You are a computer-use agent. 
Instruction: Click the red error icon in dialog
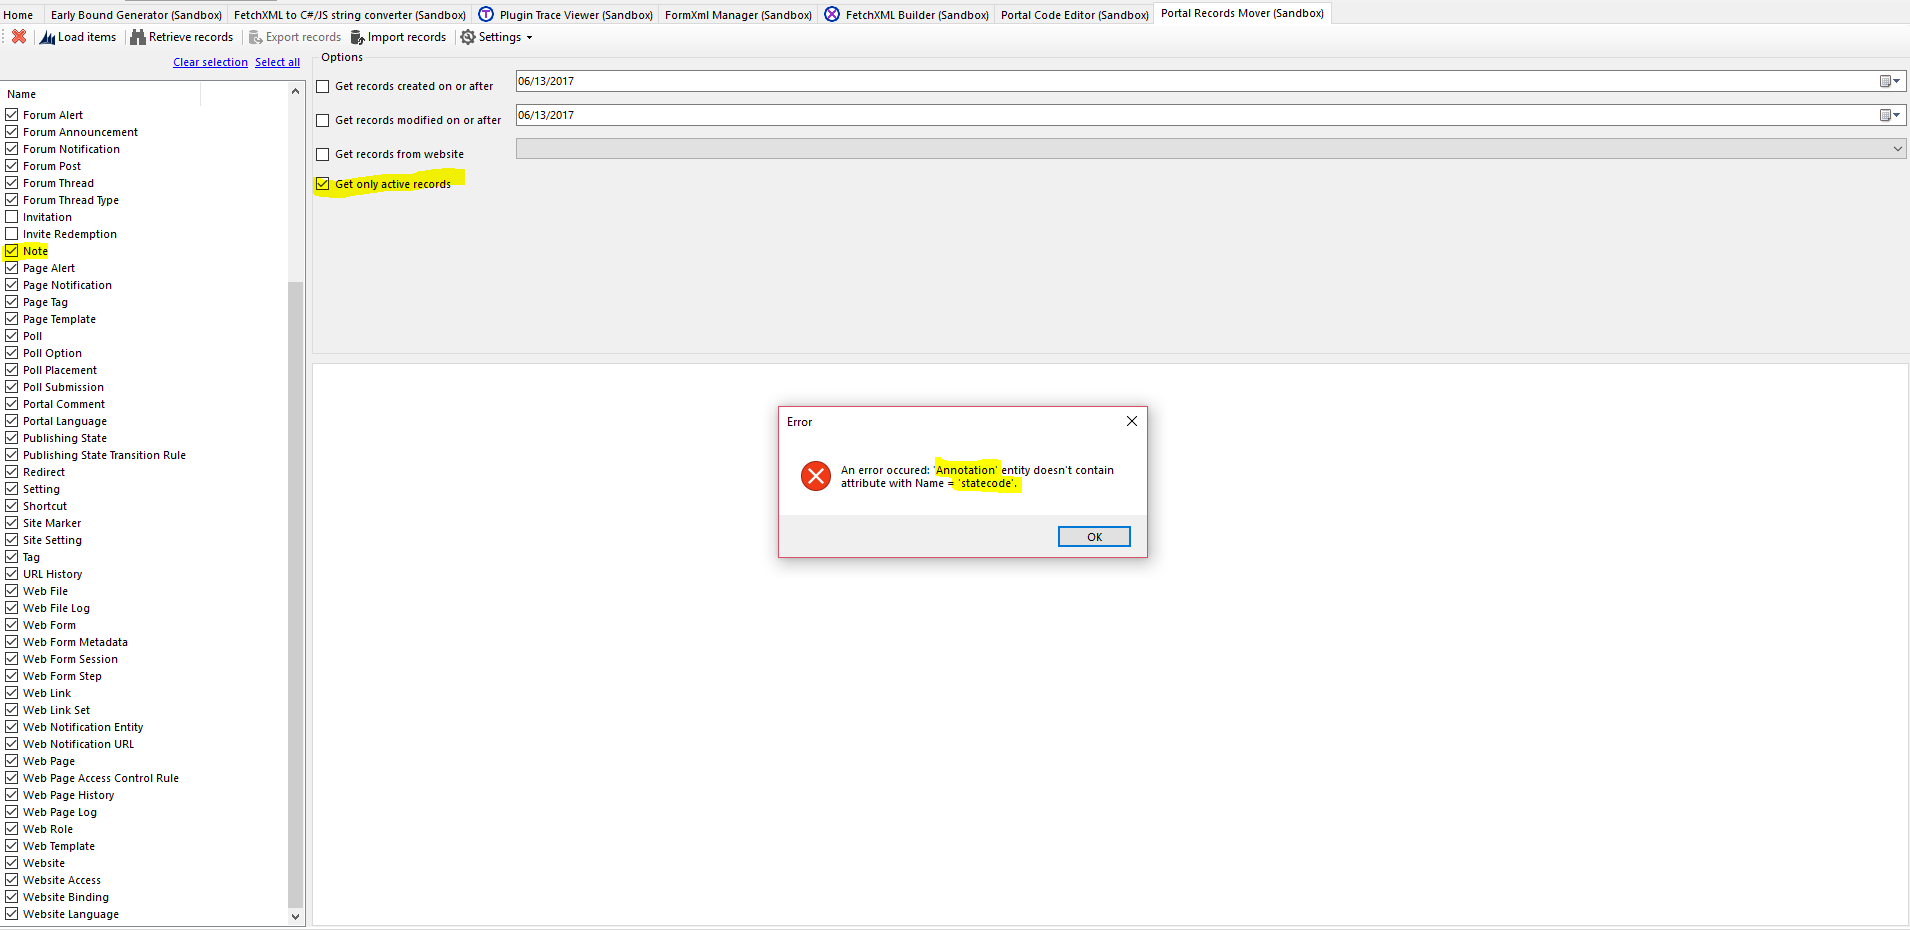coord(816,476)
